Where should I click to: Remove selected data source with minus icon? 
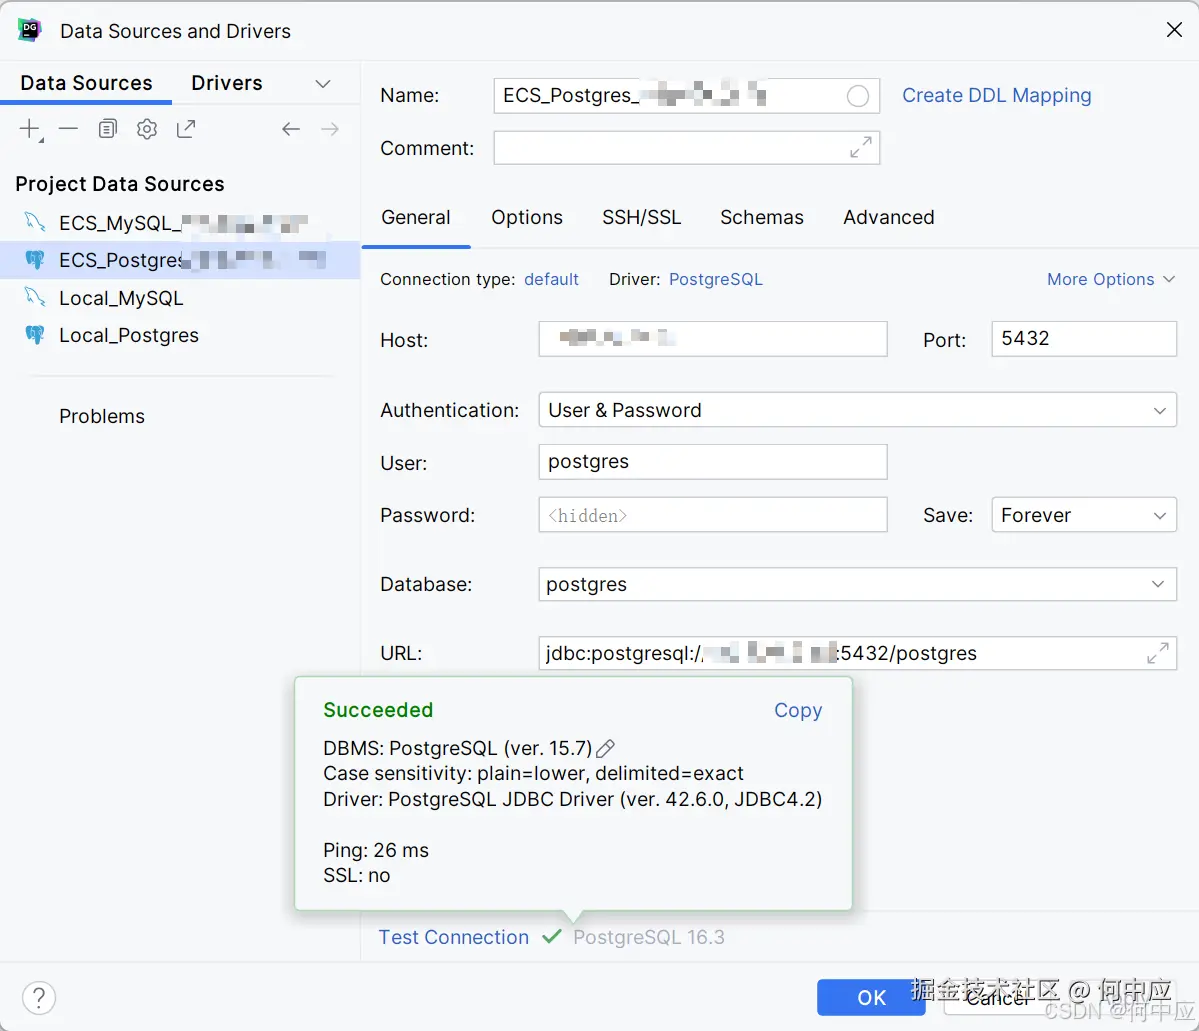[68, 129]
